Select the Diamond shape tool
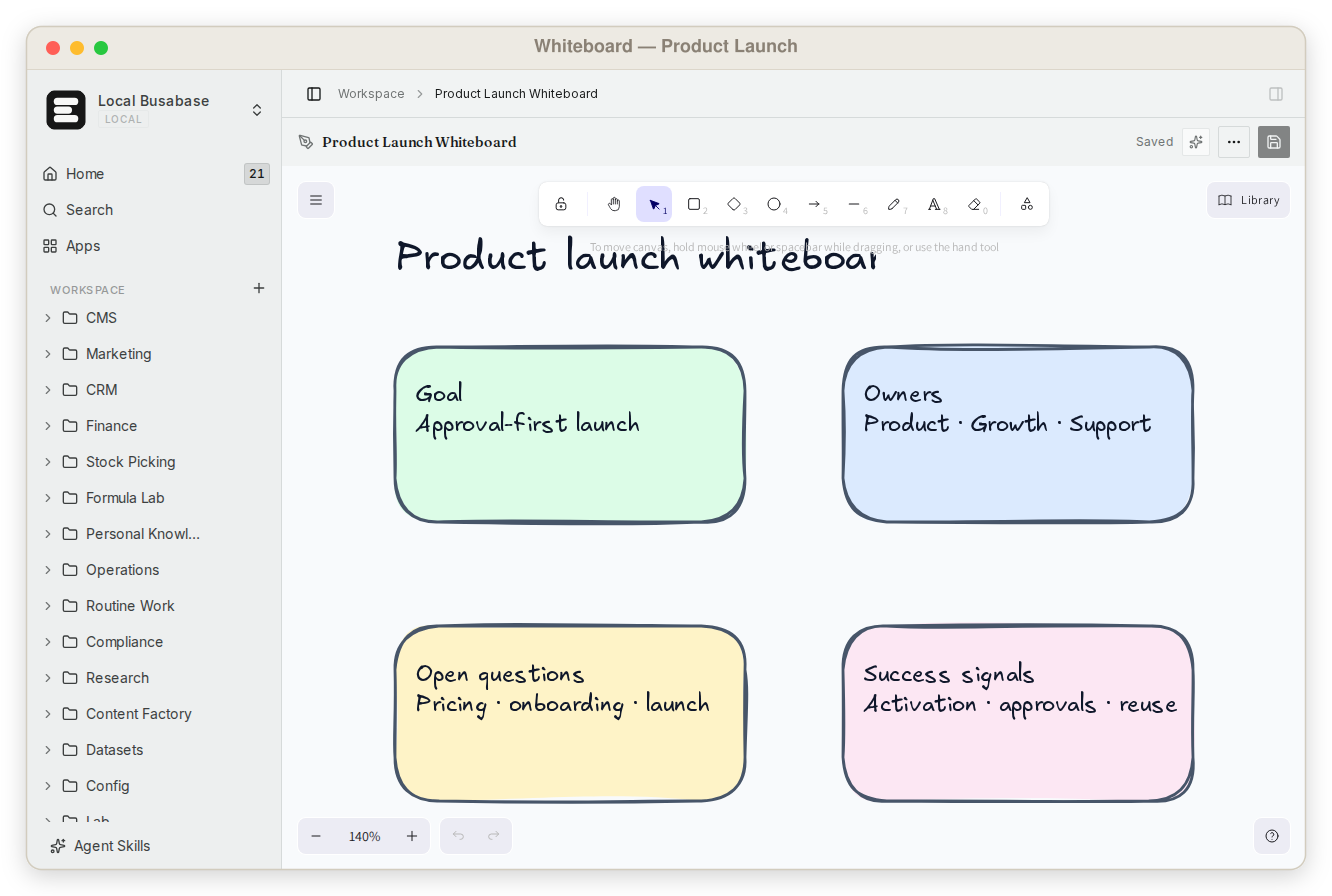1332x896 pixels. point(734,204)
